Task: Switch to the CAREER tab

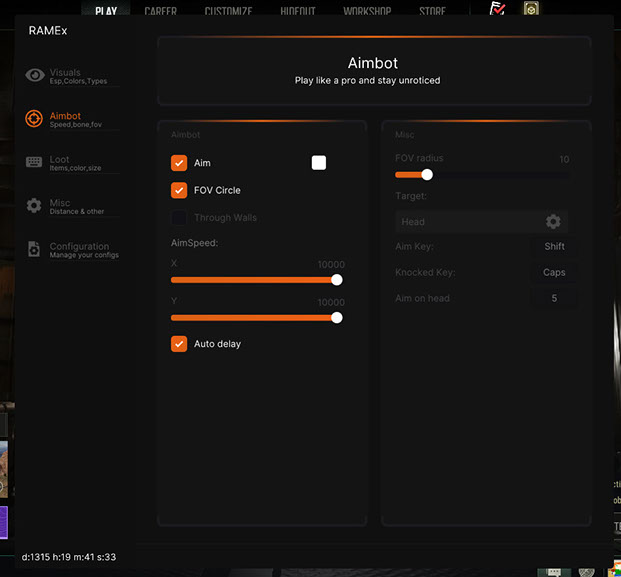Action: (x=161, y=12)
